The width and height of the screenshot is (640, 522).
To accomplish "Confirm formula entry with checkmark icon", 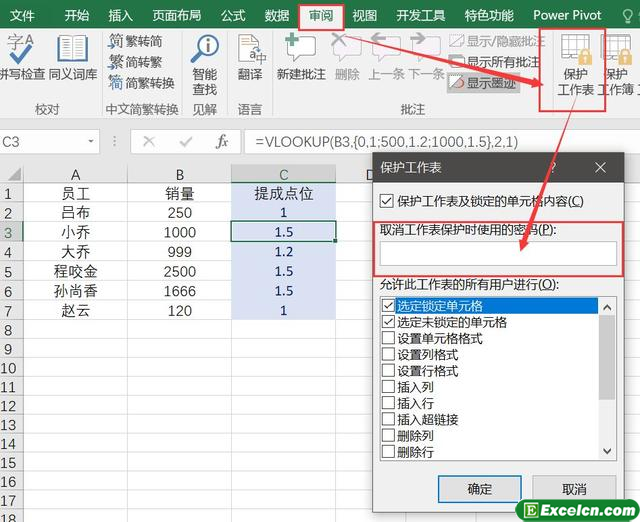I will pos(186,142).
